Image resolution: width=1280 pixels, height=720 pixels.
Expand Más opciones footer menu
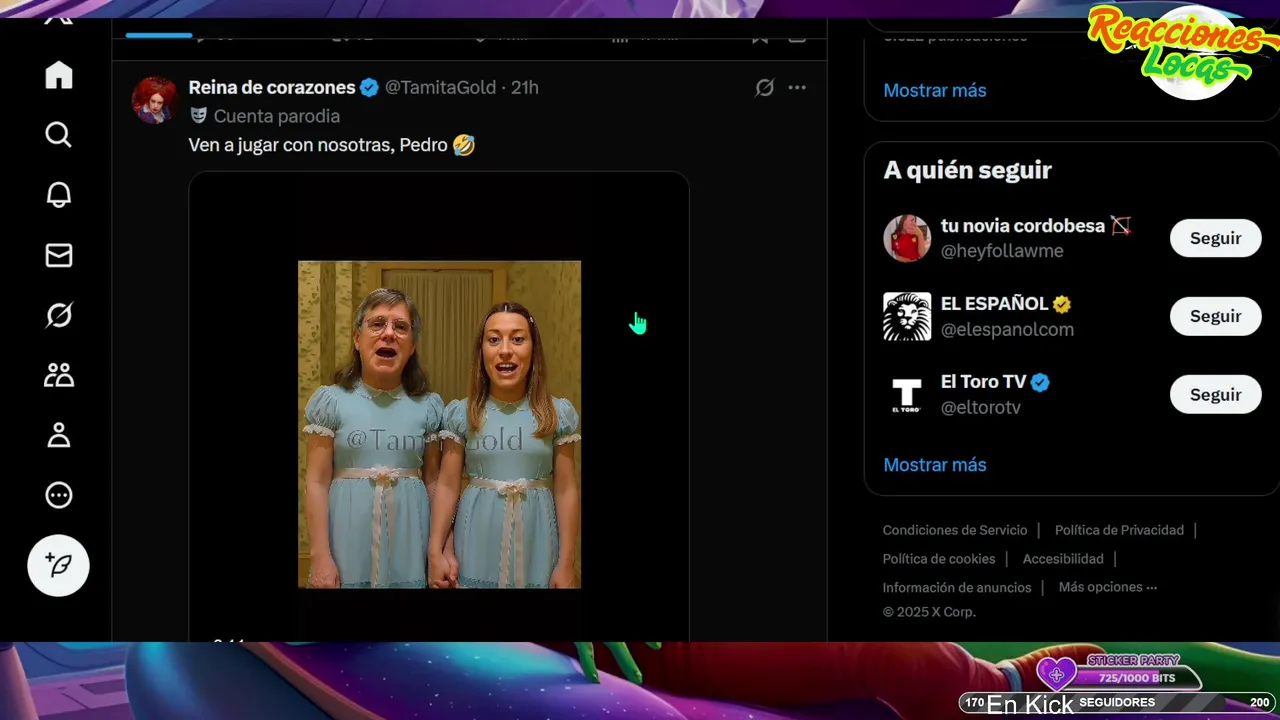coord(1108,587)
